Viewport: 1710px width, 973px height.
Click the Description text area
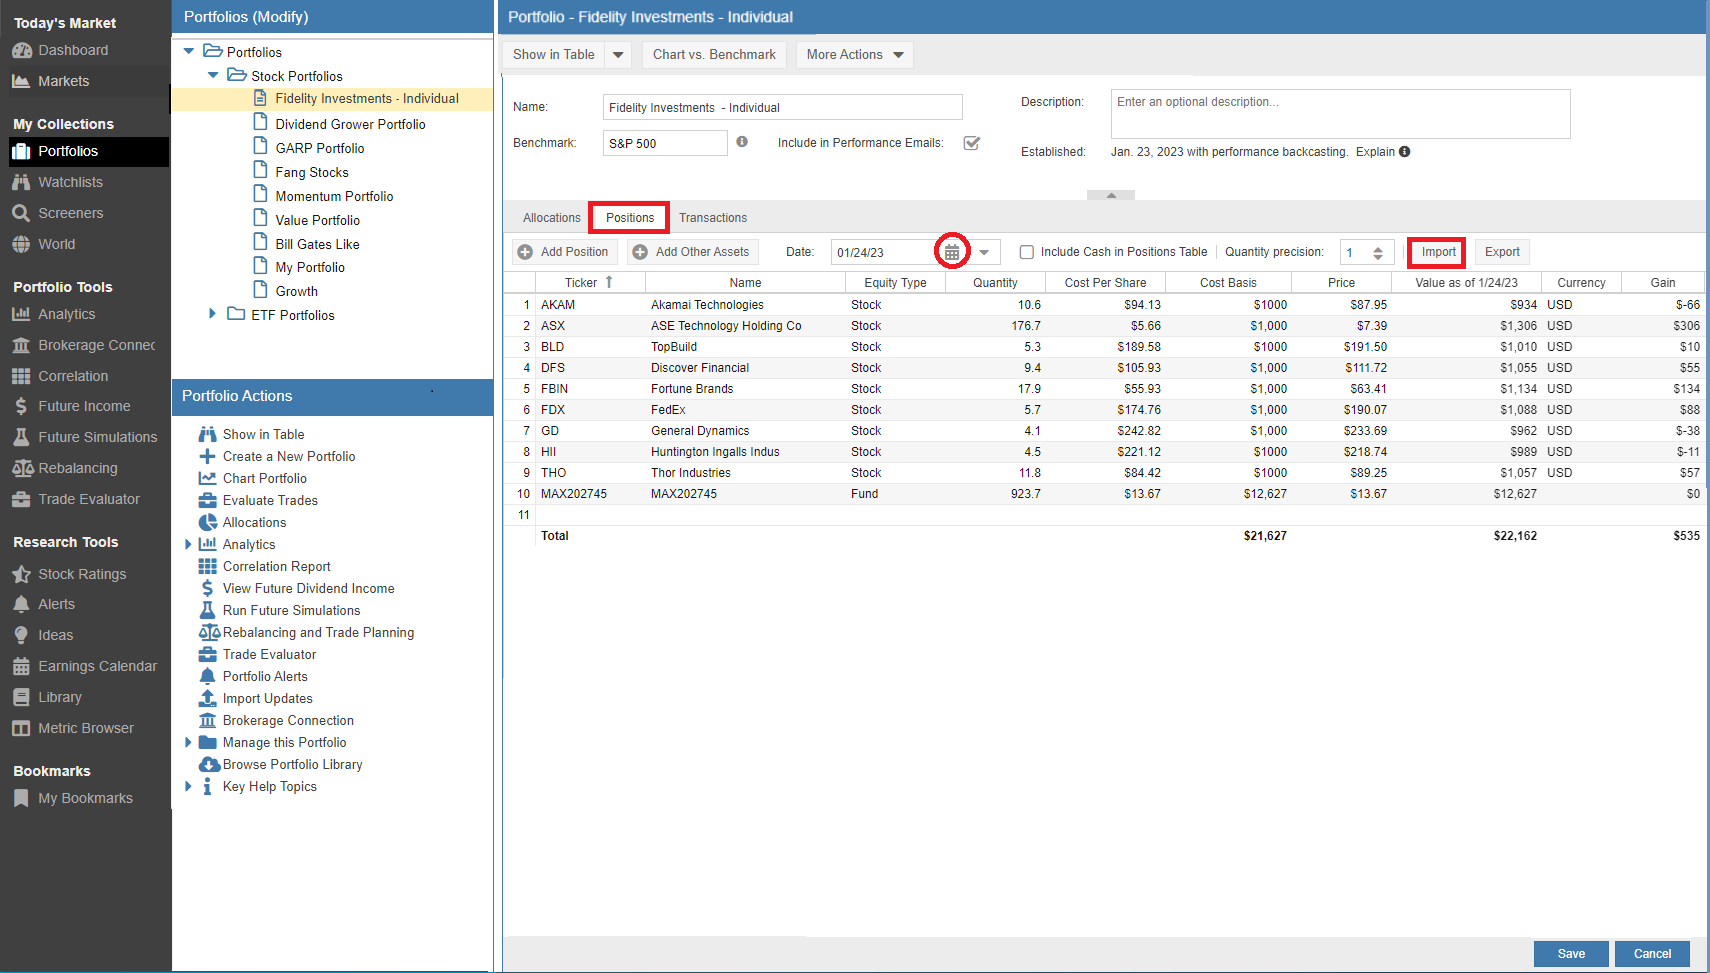(1340, 114)
